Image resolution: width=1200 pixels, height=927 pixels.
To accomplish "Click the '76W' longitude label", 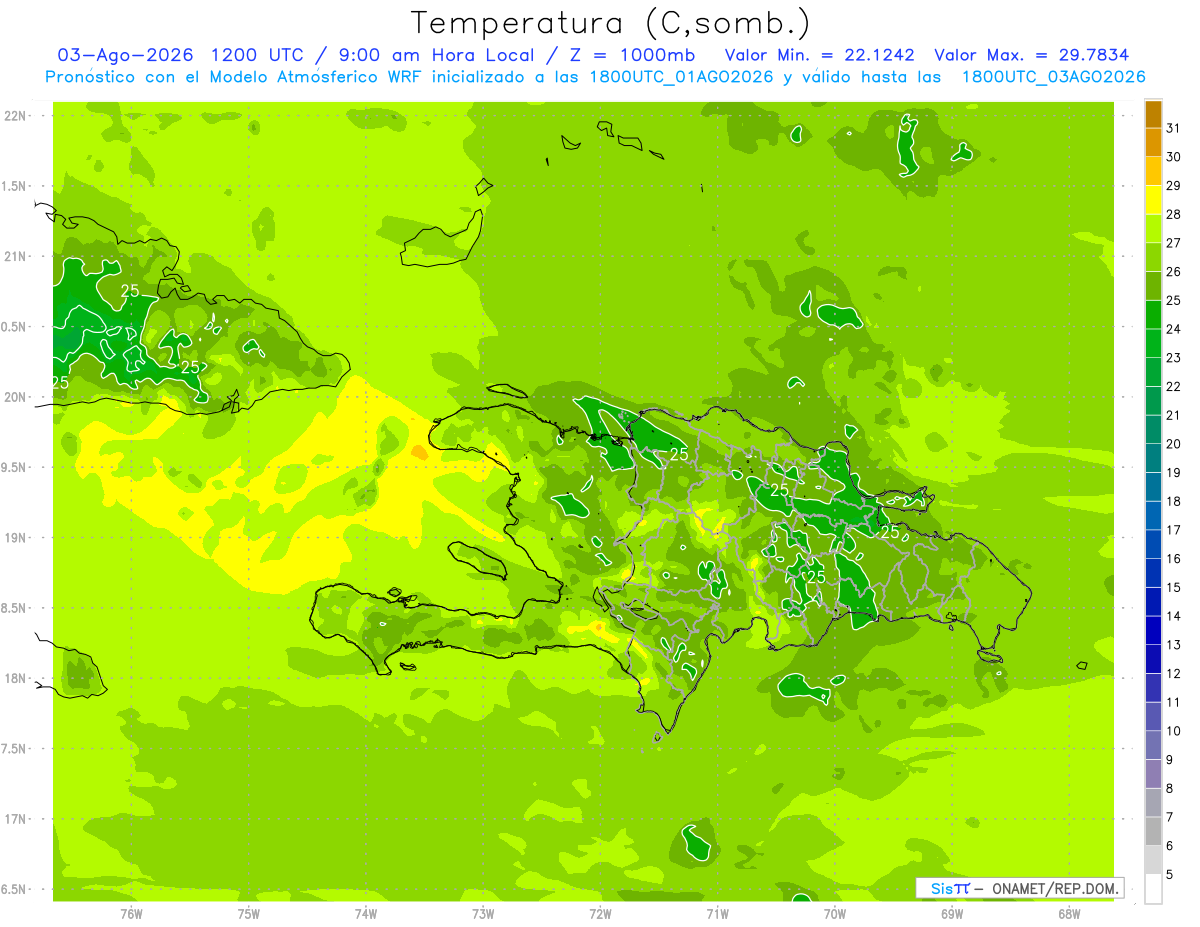I will (x=131, y=914).
